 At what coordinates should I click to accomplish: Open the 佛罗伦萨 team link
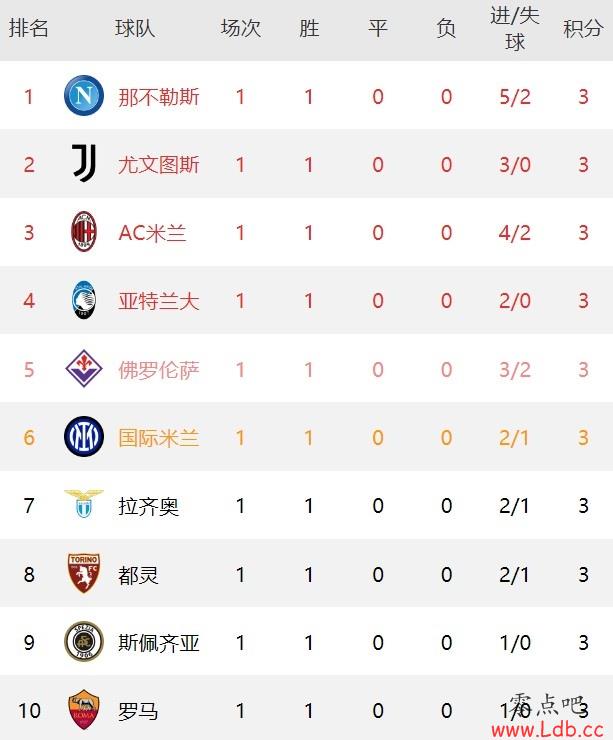[x=159, y=370]
